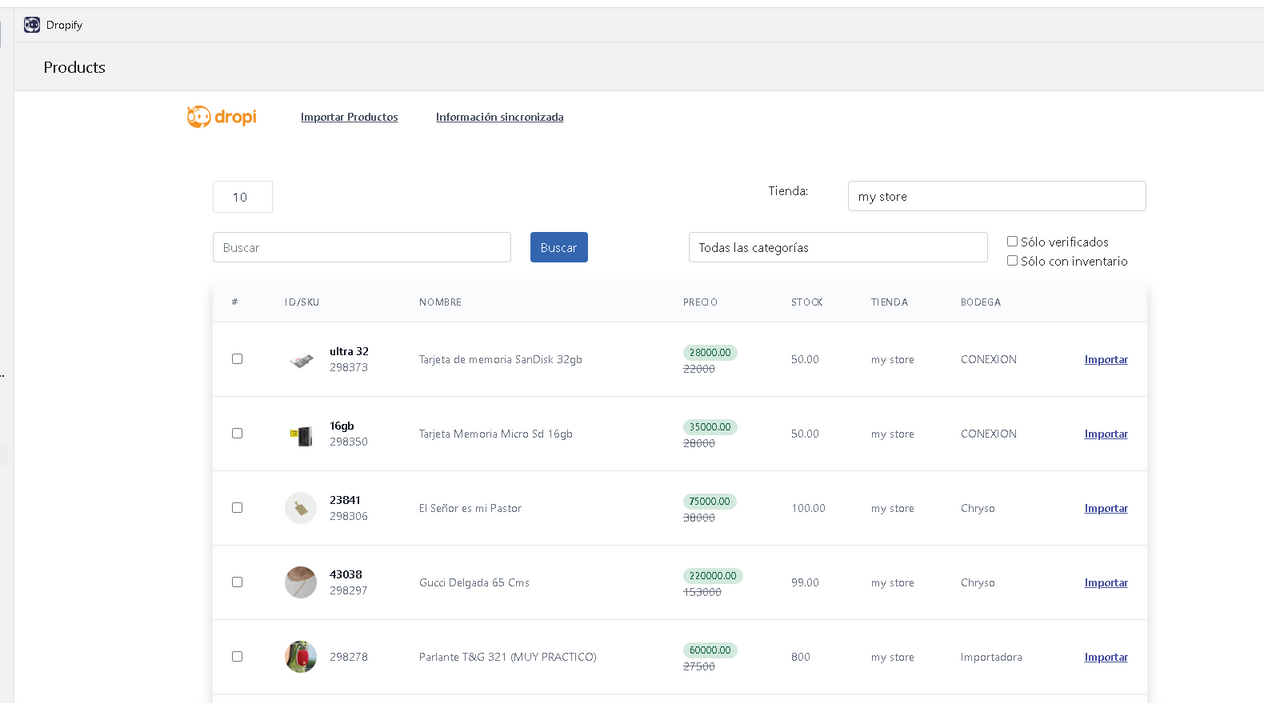Image resolution: width=1280 pixels, height=720 pixels.
Task: Check the Parlante T&G 321 row
Action: [237, 657]
